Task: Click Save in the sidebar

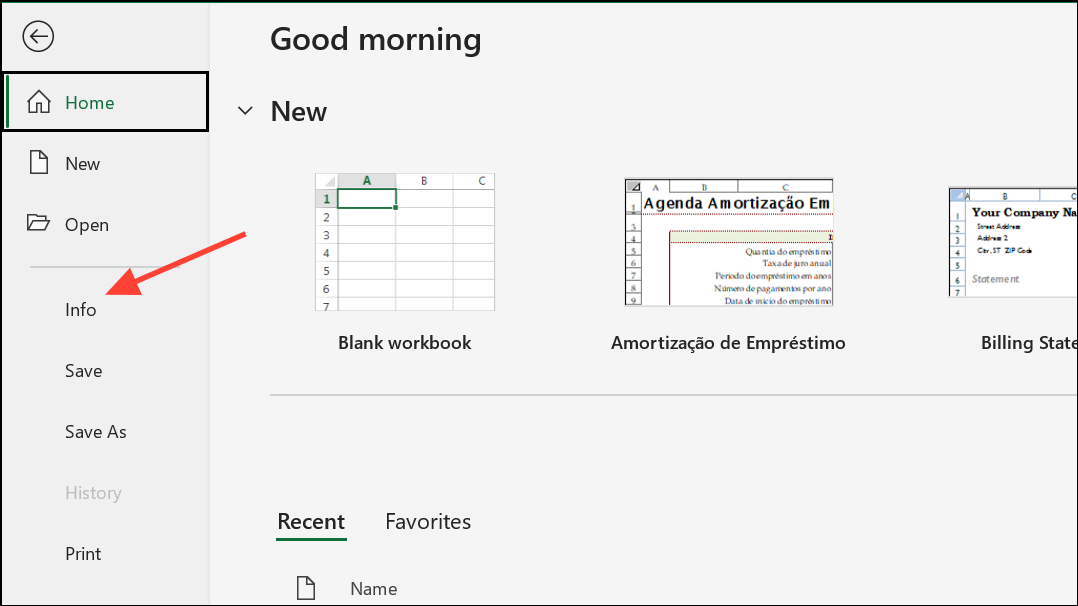Action: click(x=83, y=370)
